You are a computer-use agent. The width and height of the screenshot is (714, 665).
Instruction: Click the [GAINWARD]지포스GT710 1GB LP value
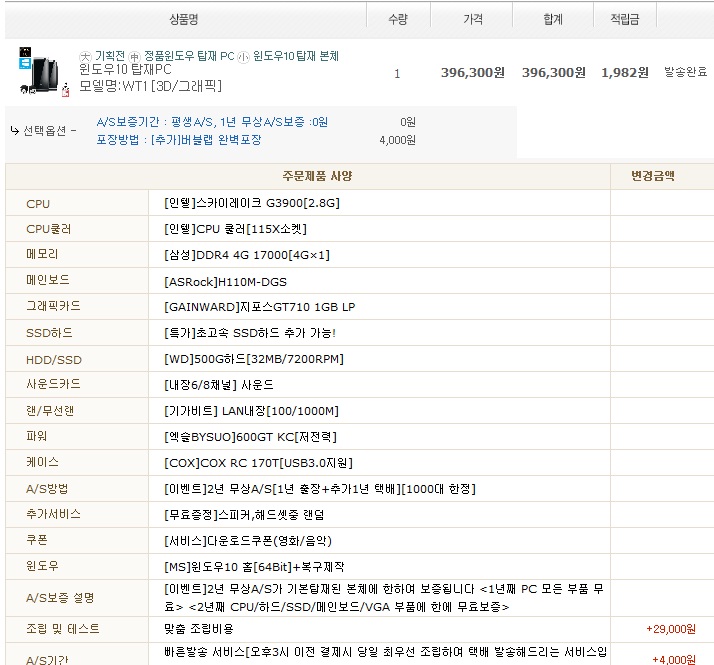260,307
